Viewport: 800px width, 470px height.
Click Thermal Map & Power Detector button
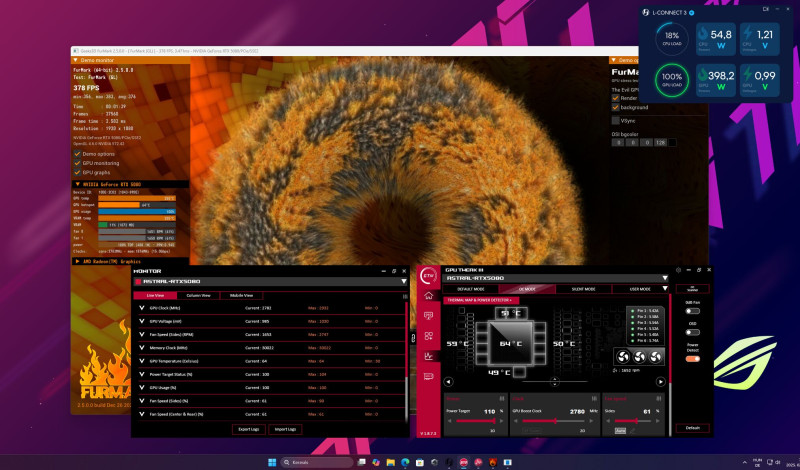pos(481,301)
